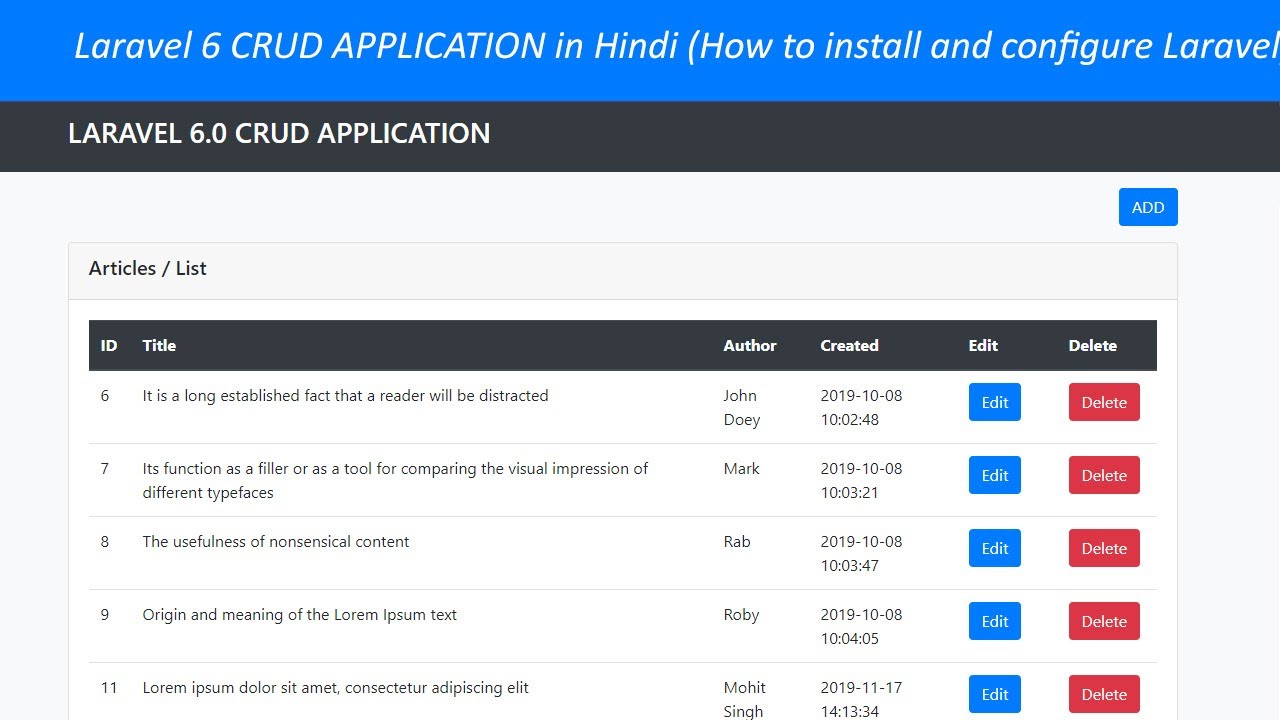Click the LARAVEL 6.0 CRUD APPLICATION heading
This screenshot has width=1280, height=720.
(279, 134)
